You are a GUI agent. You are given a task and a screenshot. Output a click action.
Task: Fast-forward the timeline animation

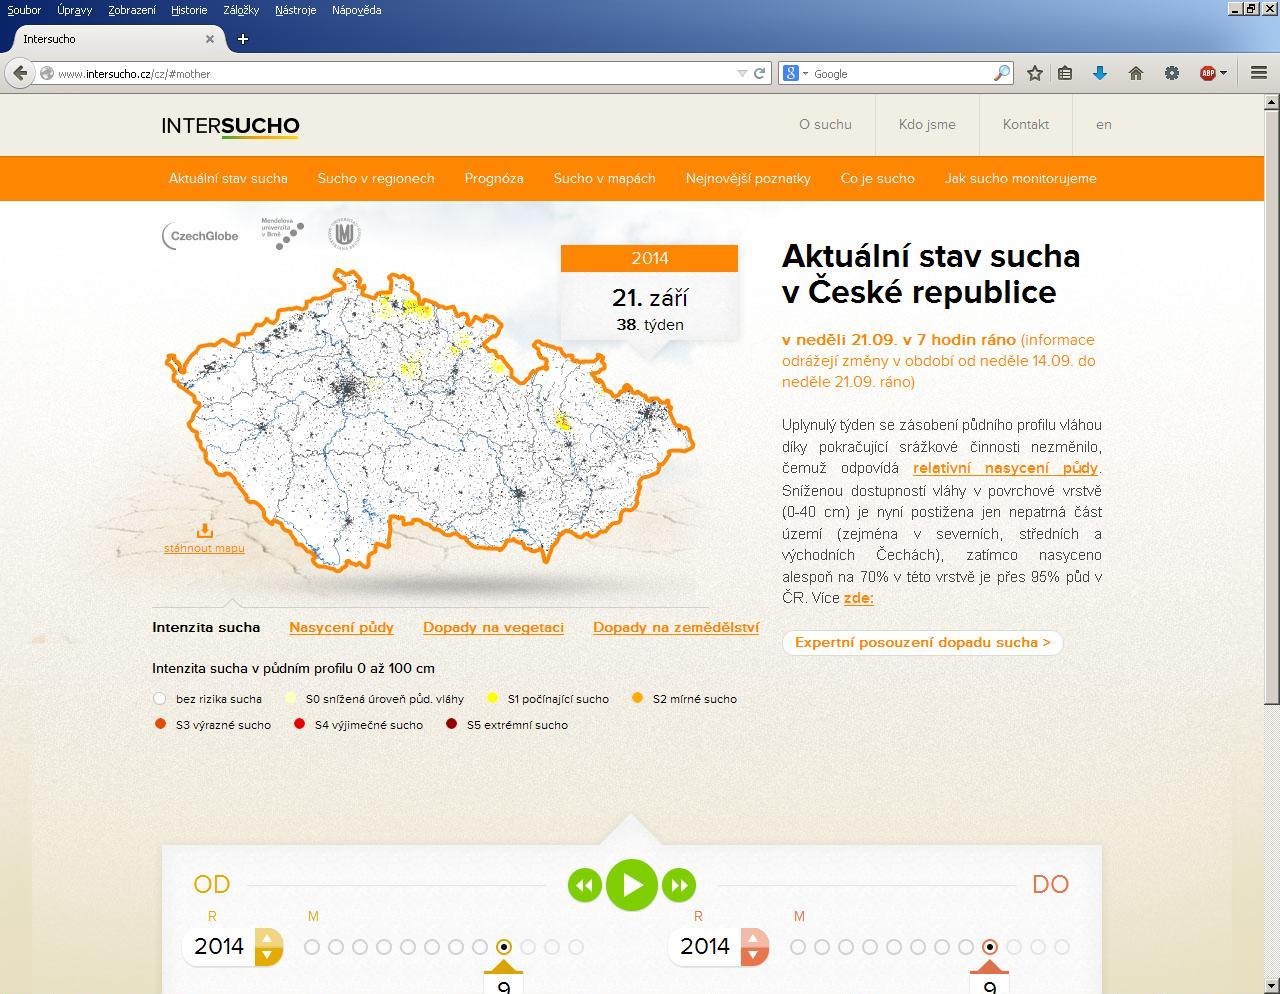(678, 885)
